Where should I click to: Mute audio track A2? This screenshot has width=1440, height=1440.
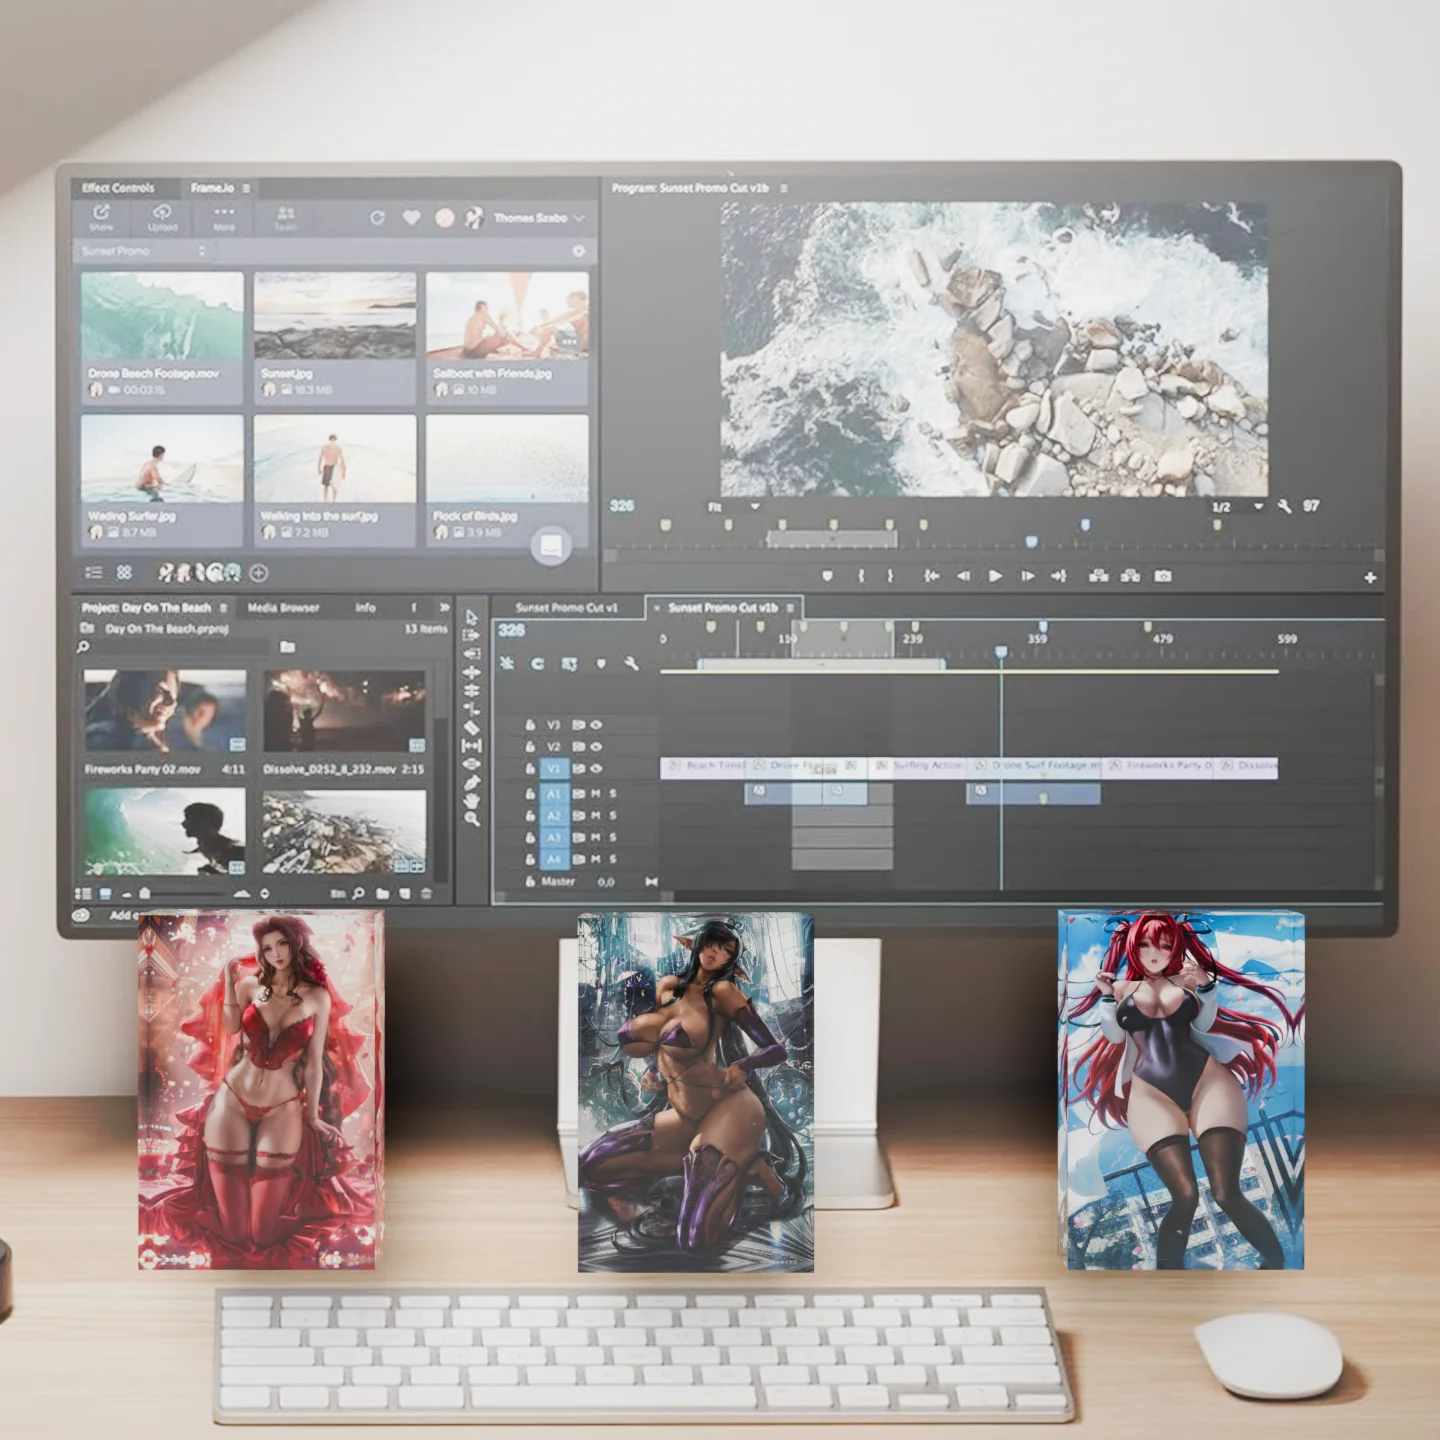596,815
